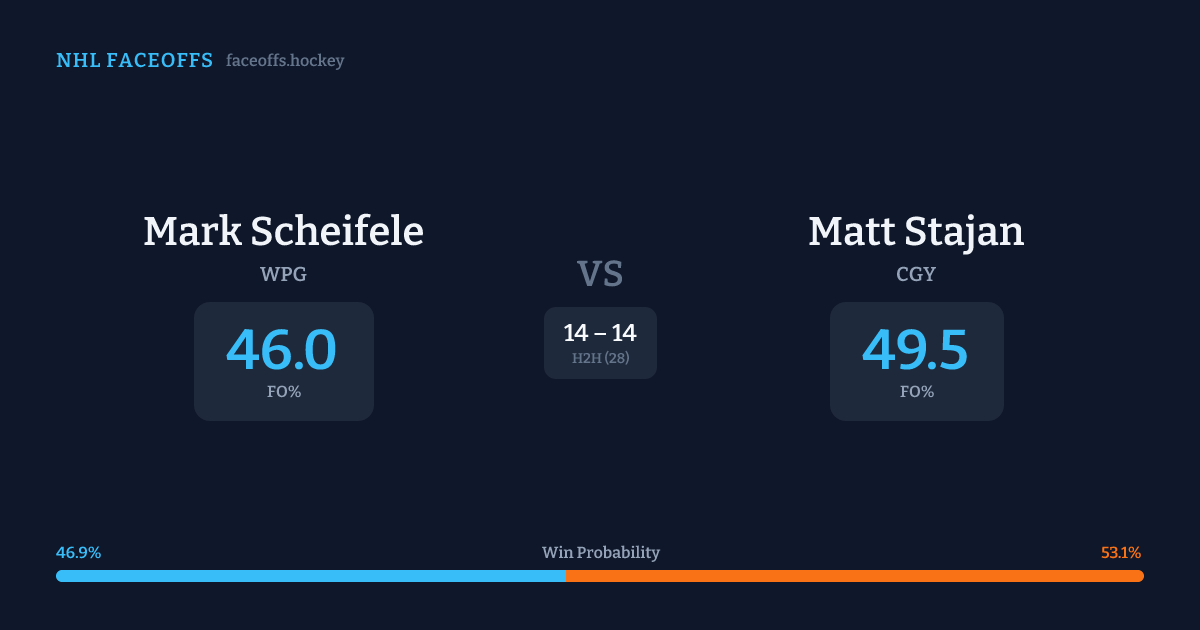
Task: Click the 46.9% win probability value
Action: [78, 553]
